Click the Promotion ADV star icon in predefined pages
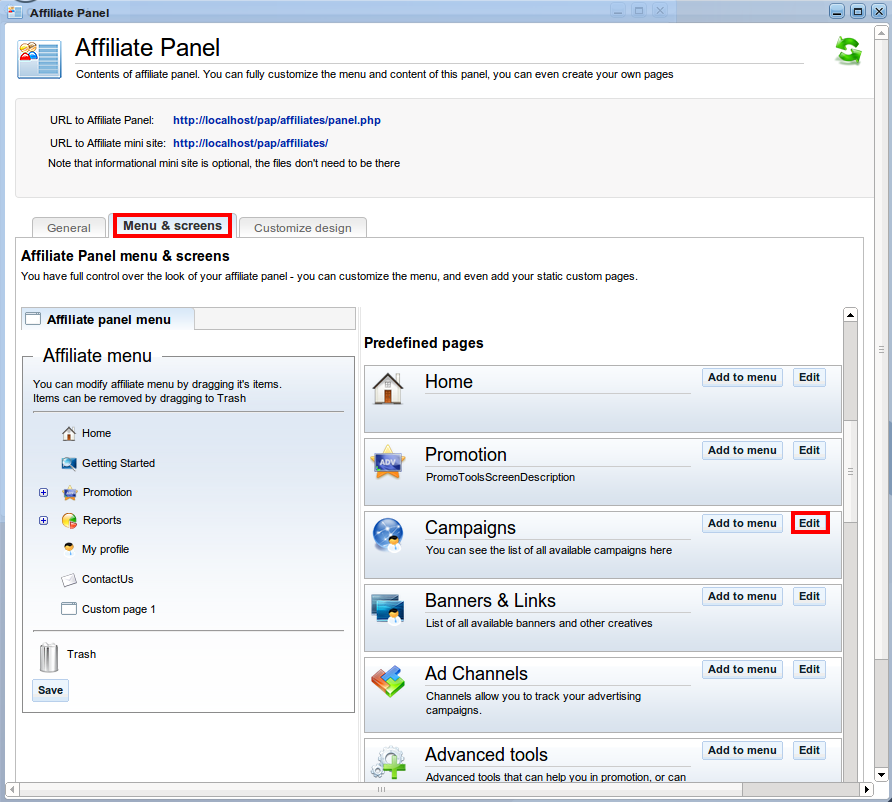Screen dimensions: 892x802 pos(388,462)
